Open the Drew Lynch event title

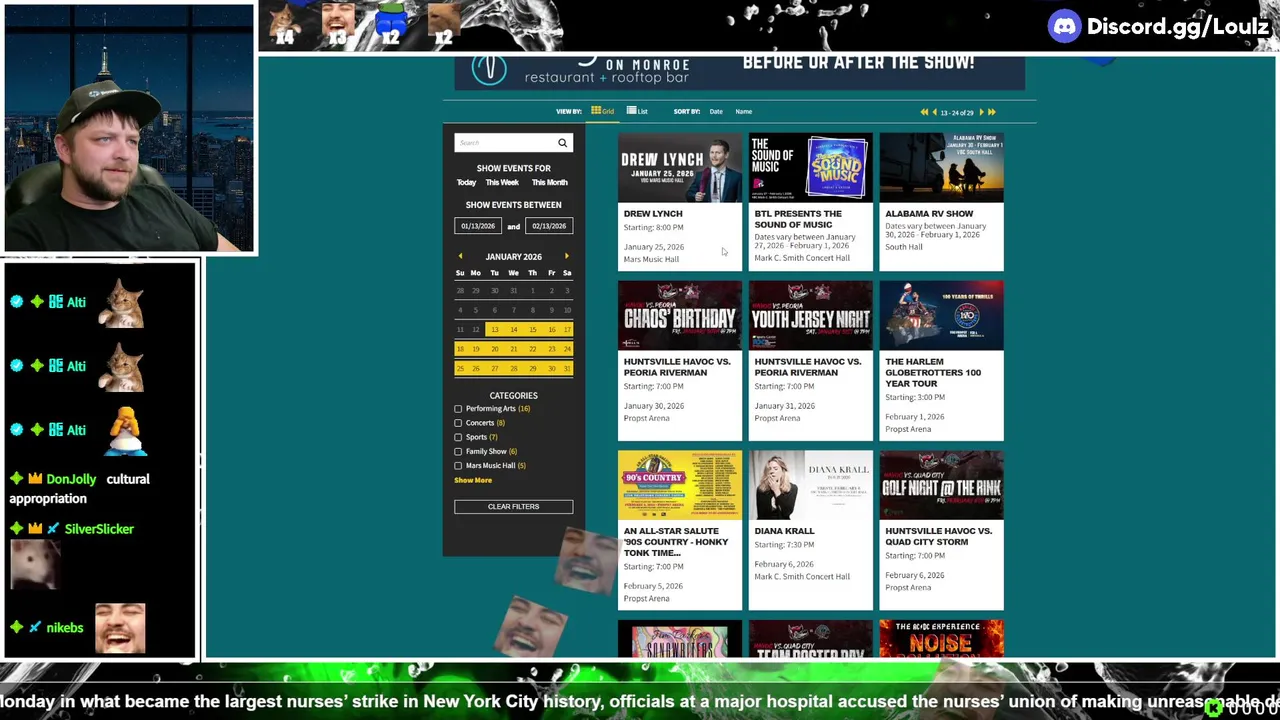point(653,214)
